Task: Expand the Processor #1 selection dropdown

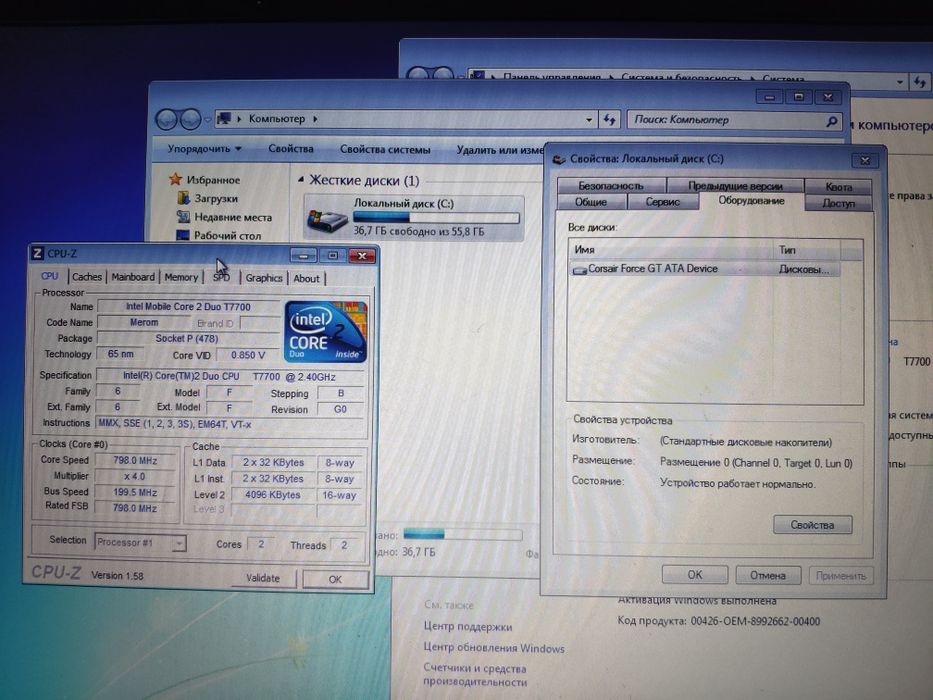Action: (179, 543)
